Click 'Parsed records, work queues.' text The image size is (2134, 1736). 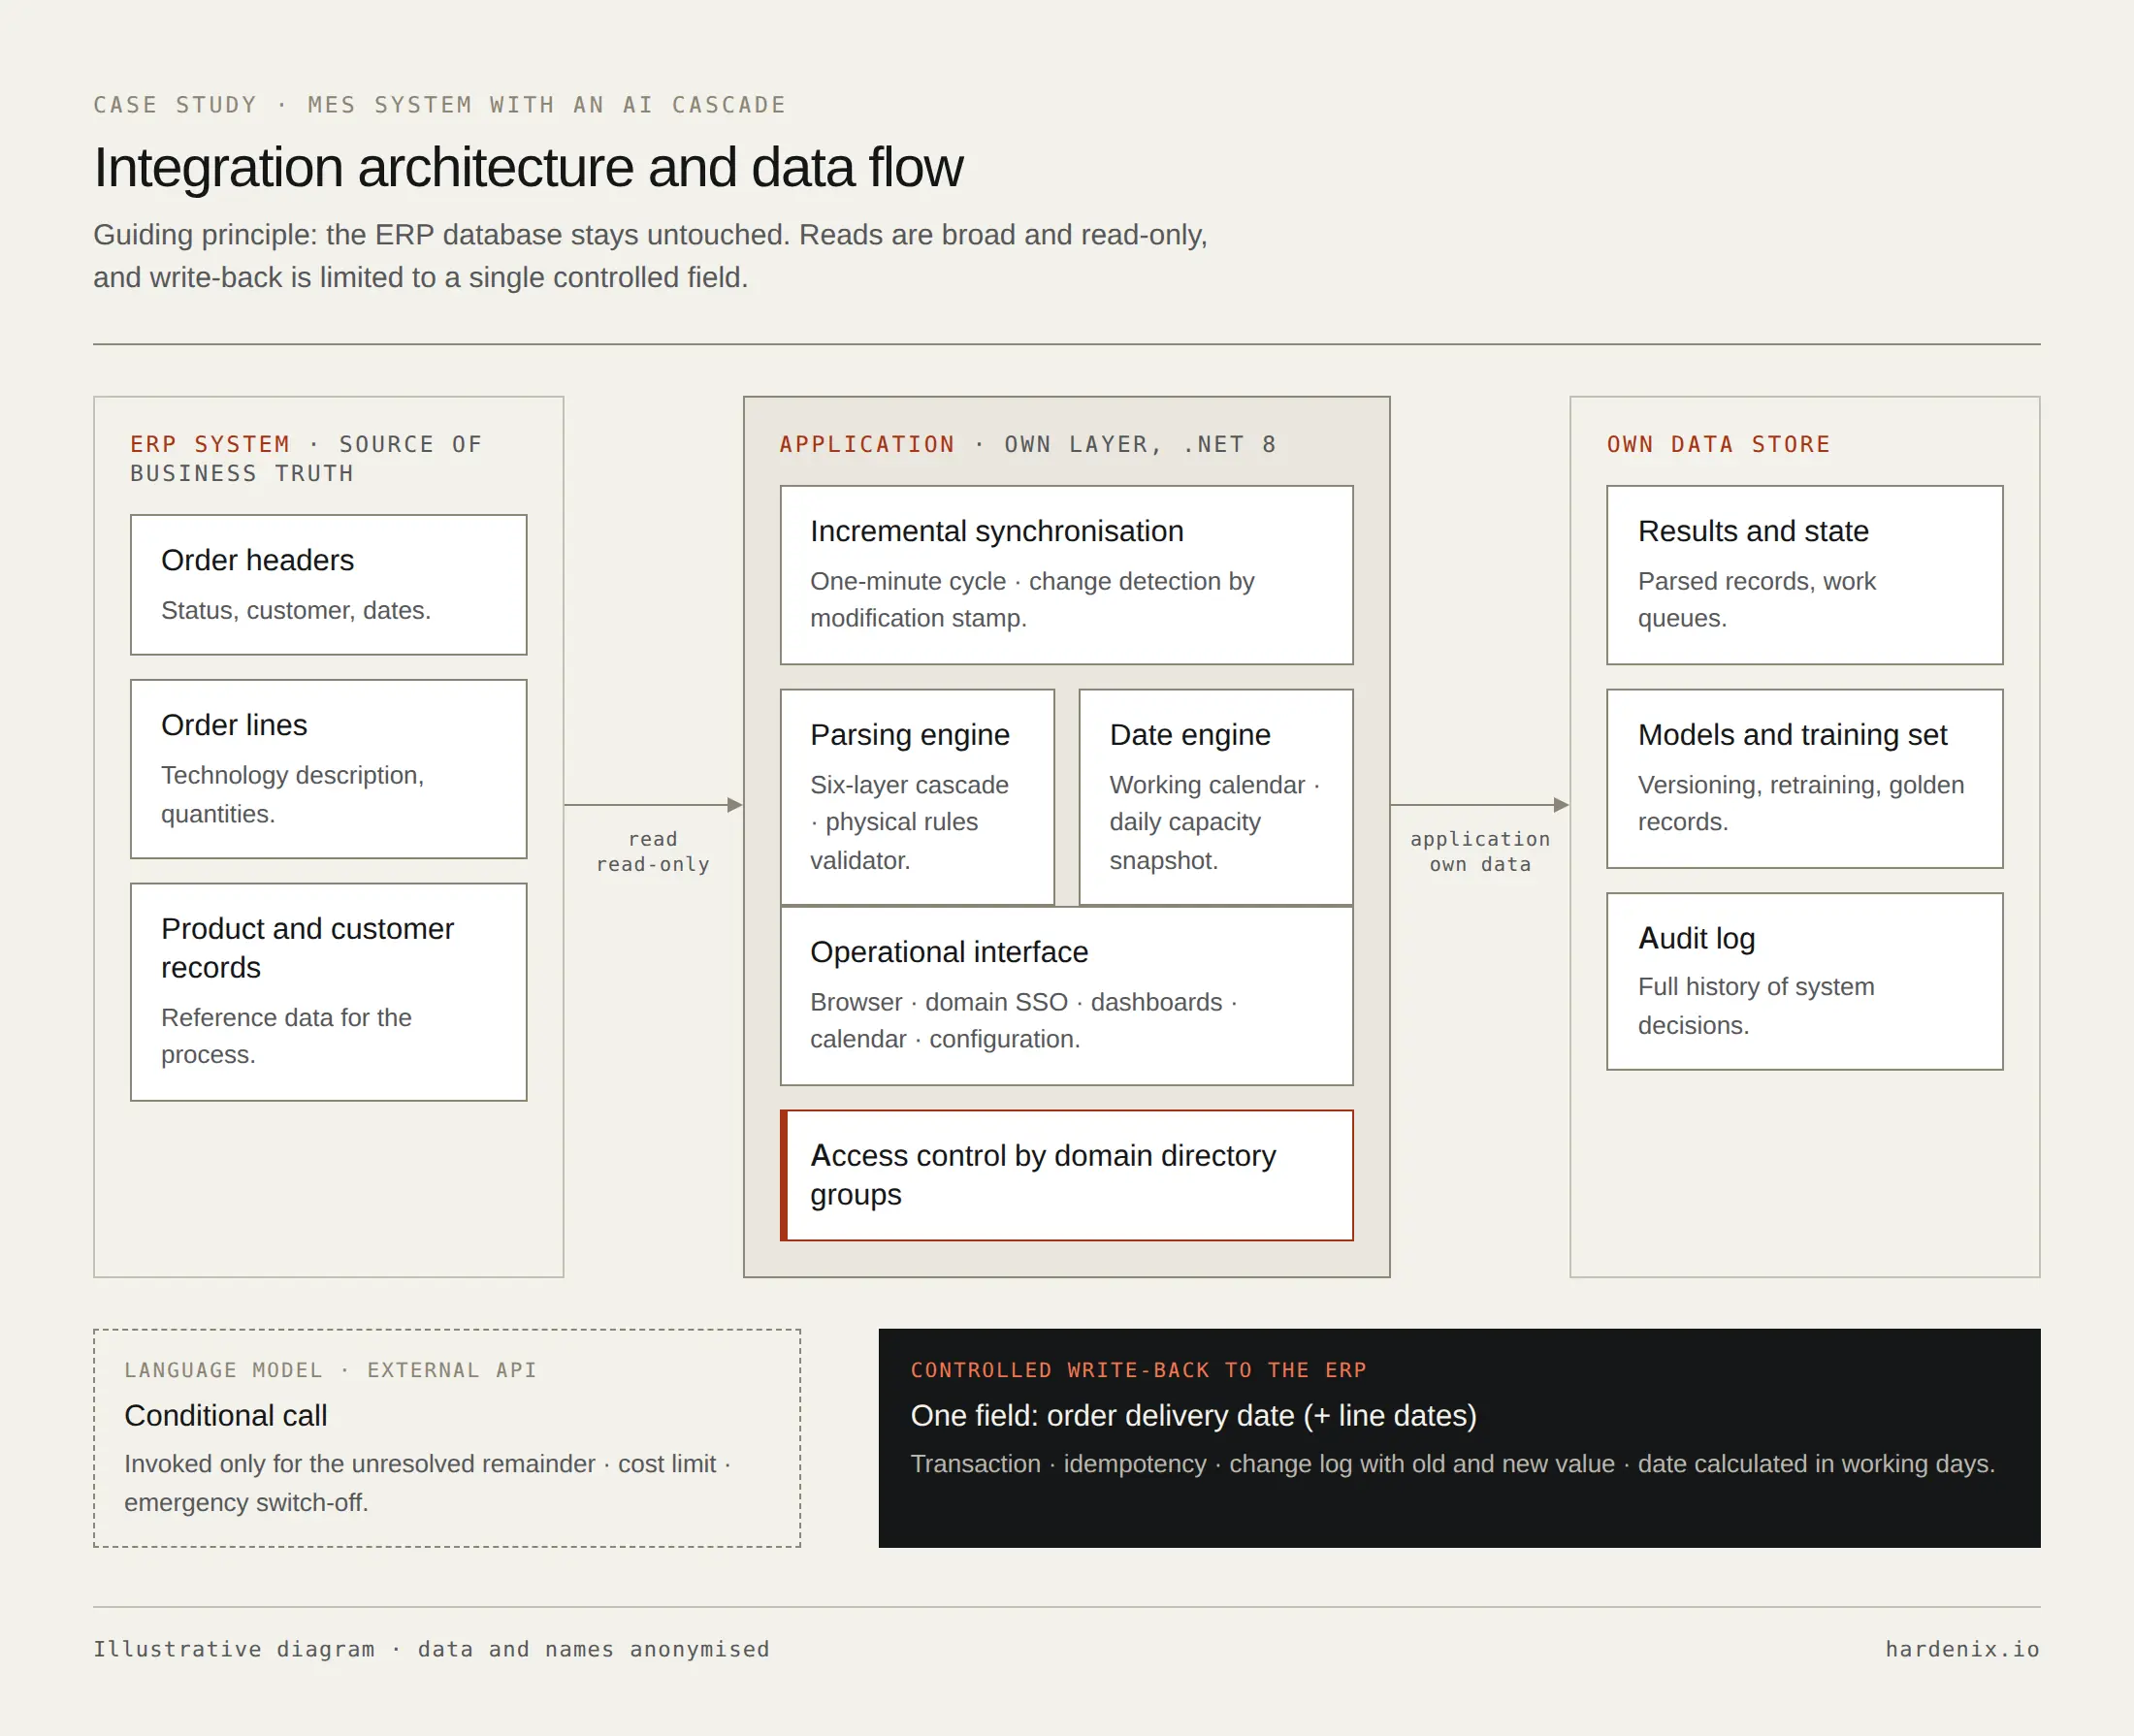(x=1756, y=599)
